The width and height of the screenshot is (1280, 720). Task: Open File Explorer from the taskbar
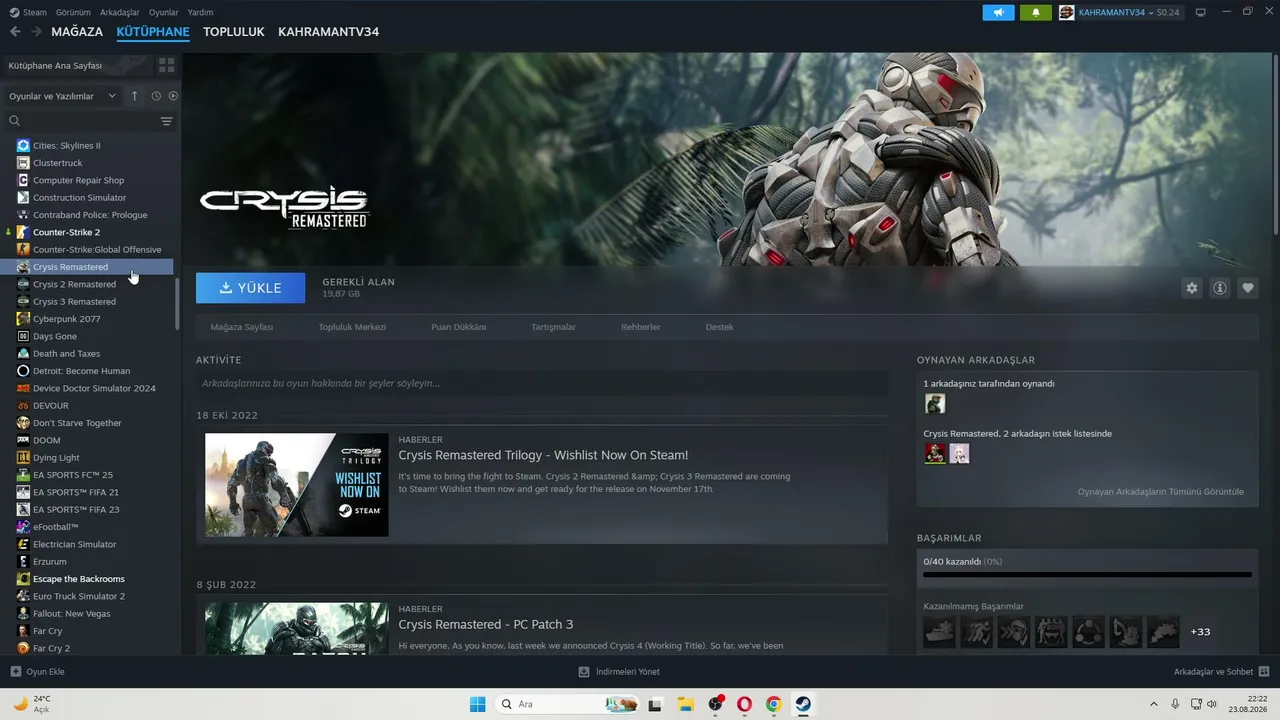pos(685,704)
